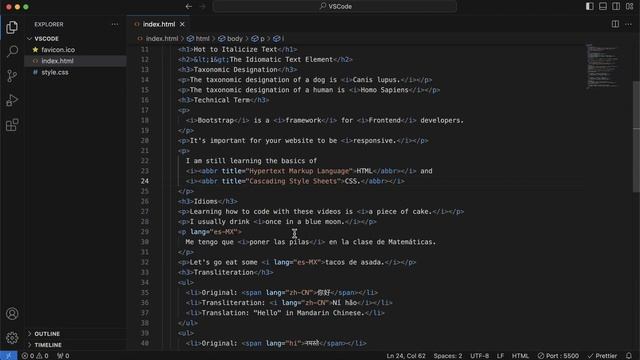Viewport: 640px width, 360px height.
Task: Click index.html breadcrumb
Action: (x=158, y=39)
